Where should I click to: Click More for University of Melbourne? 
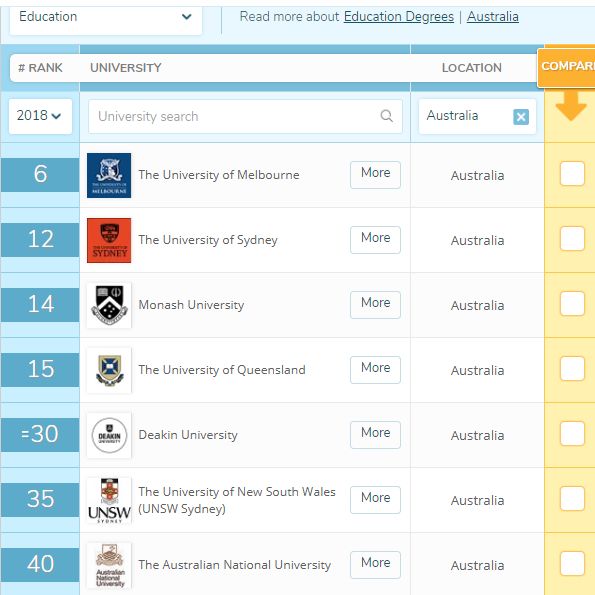point(375,175)
